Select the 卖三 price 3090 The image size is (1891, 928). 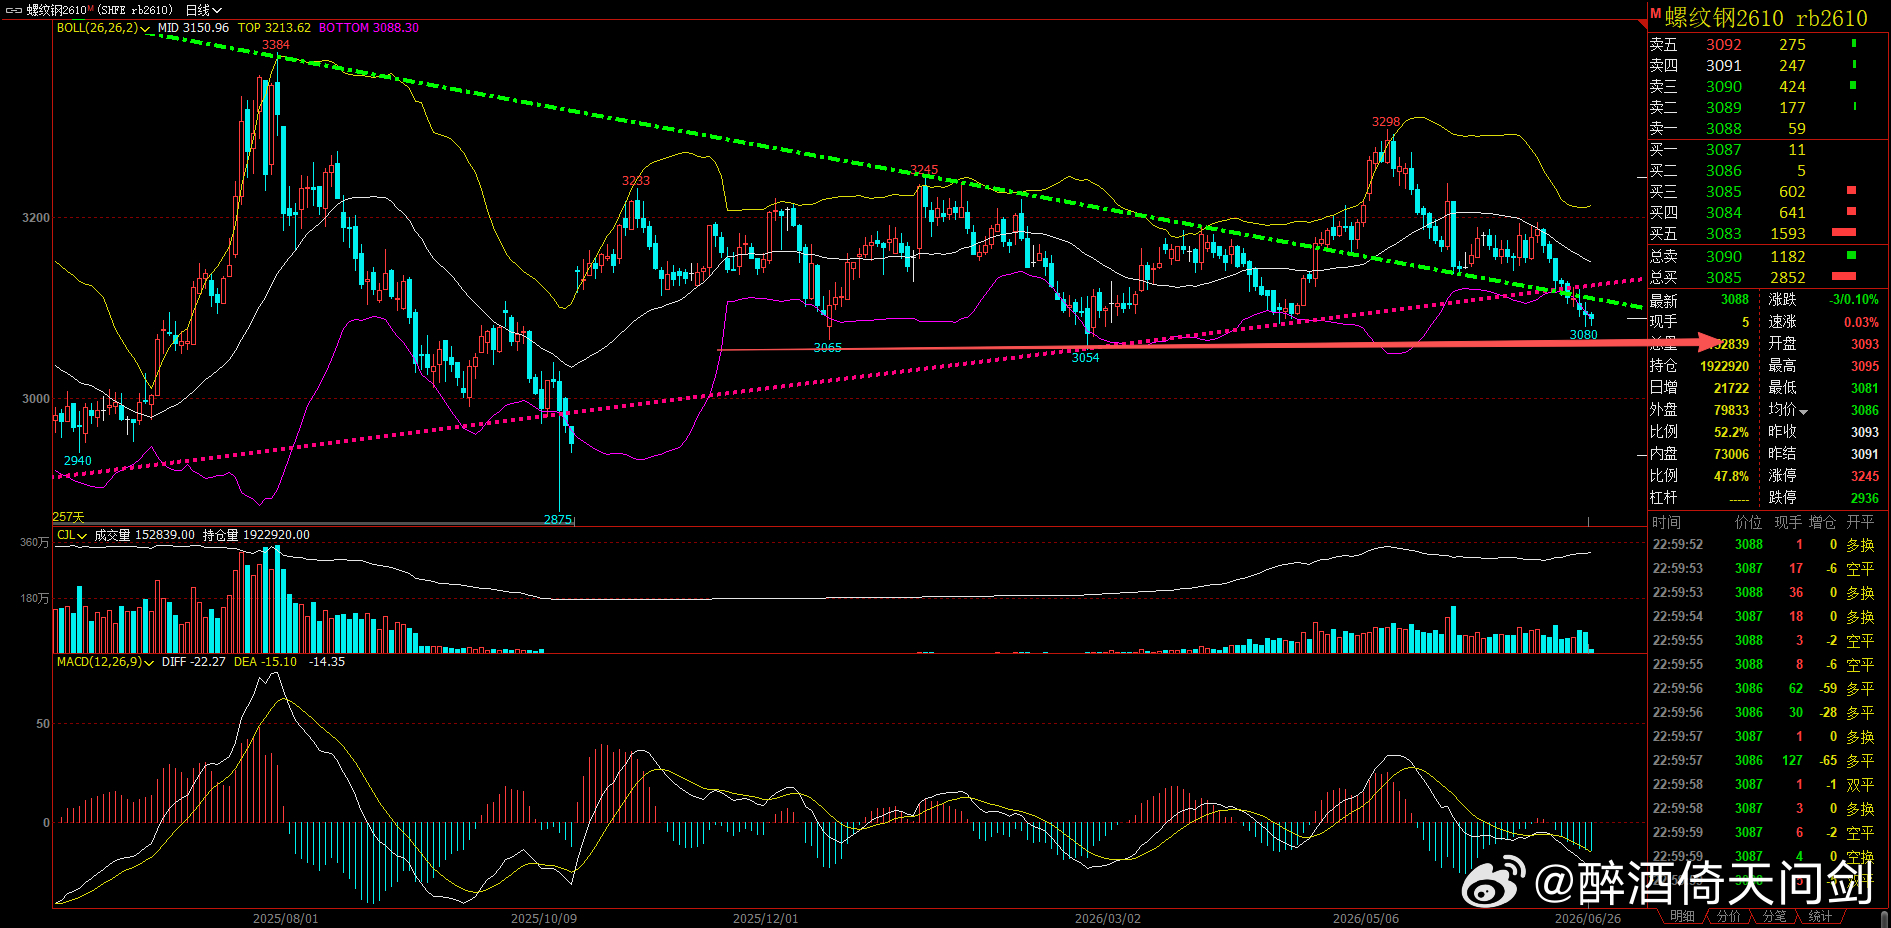1724,87
